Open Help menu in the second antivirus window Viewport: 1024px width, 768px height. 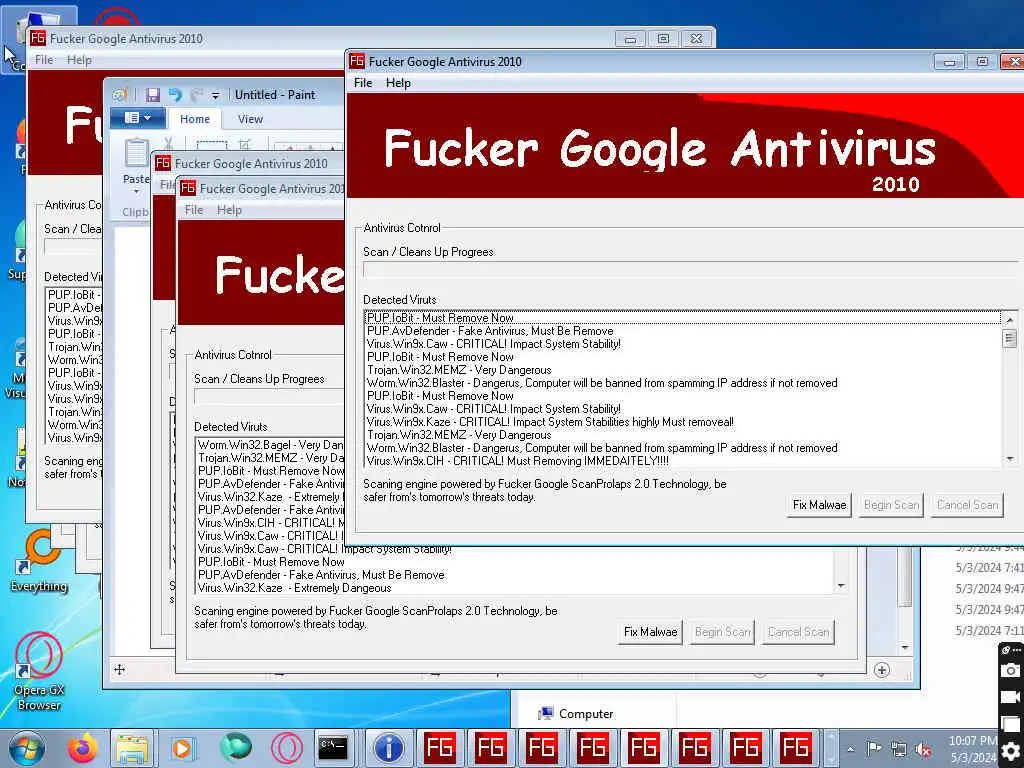(229, 210)
